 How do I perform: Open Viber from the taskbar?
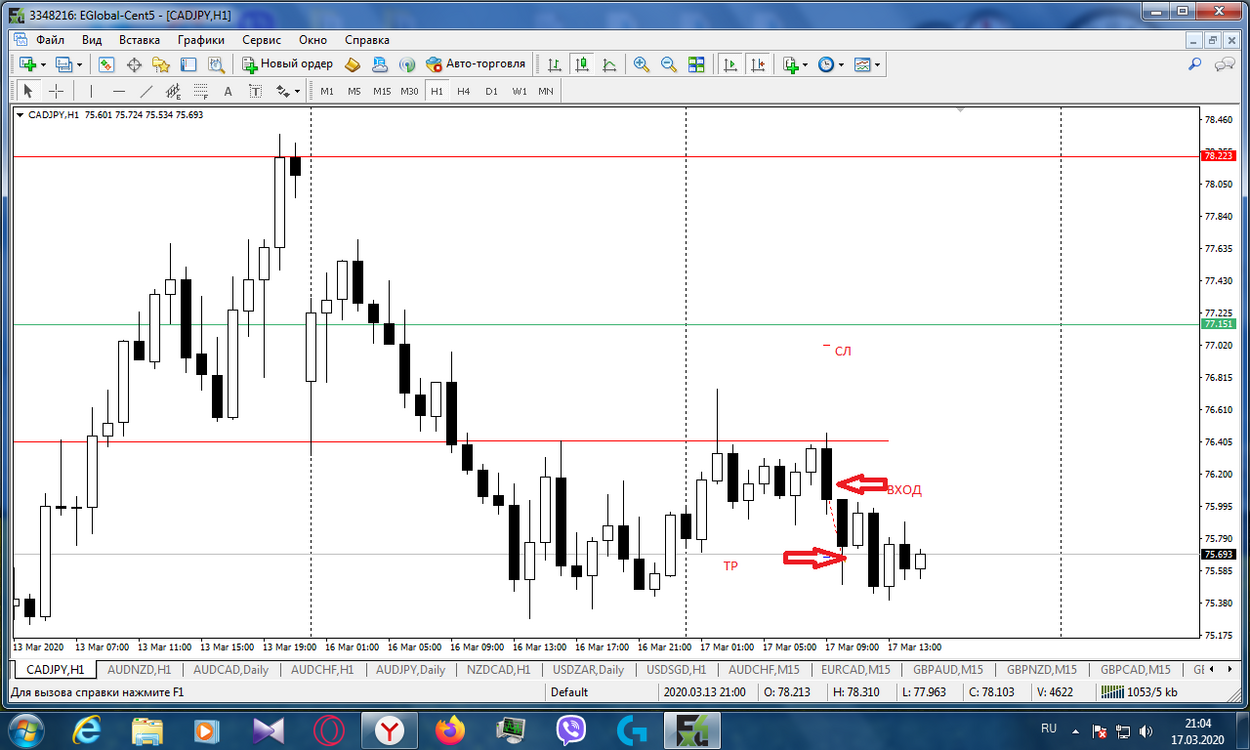(571, 731)
